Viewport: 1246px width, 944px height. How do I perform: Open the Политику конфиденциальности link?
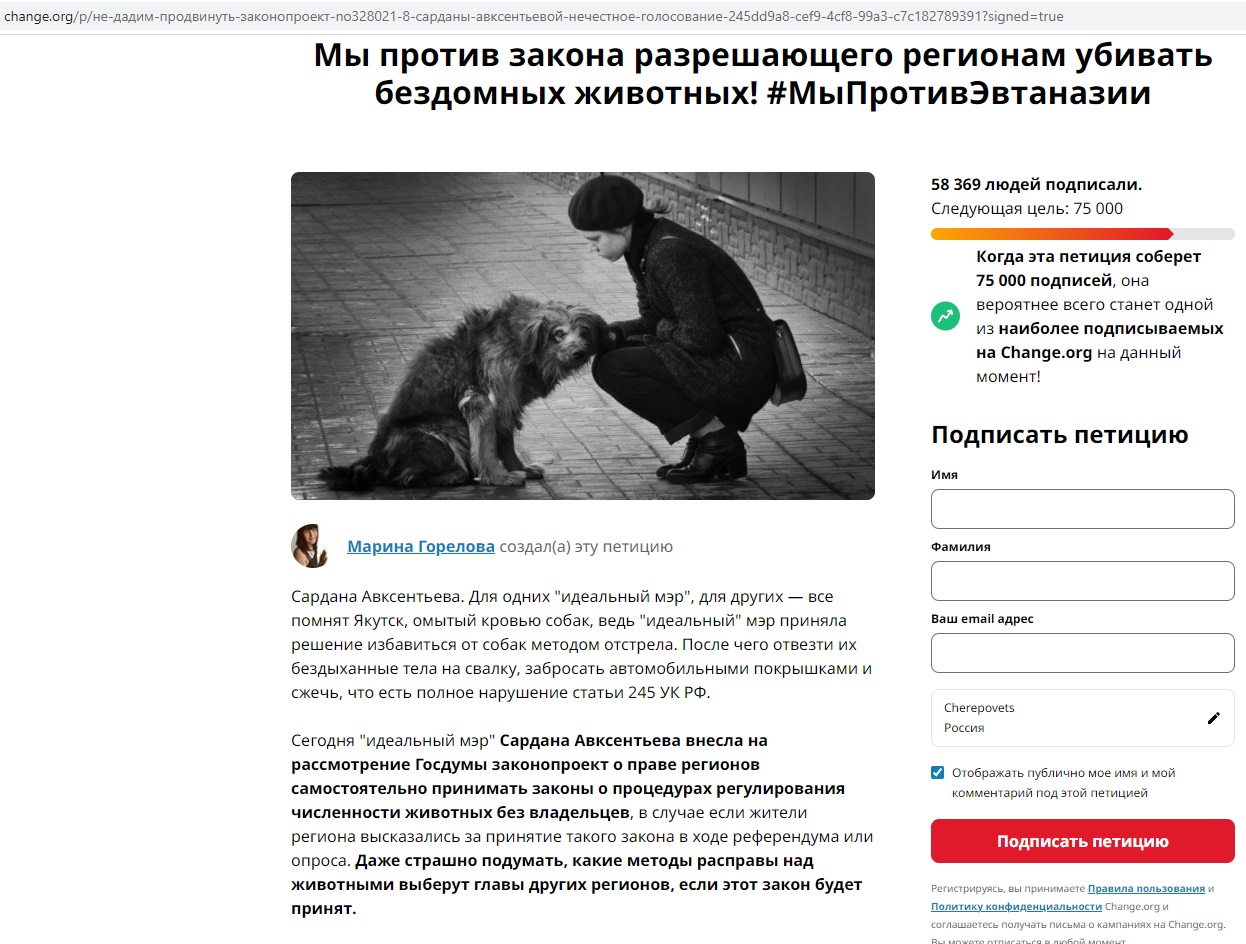pyautogui.click(x=1016, y=906)
